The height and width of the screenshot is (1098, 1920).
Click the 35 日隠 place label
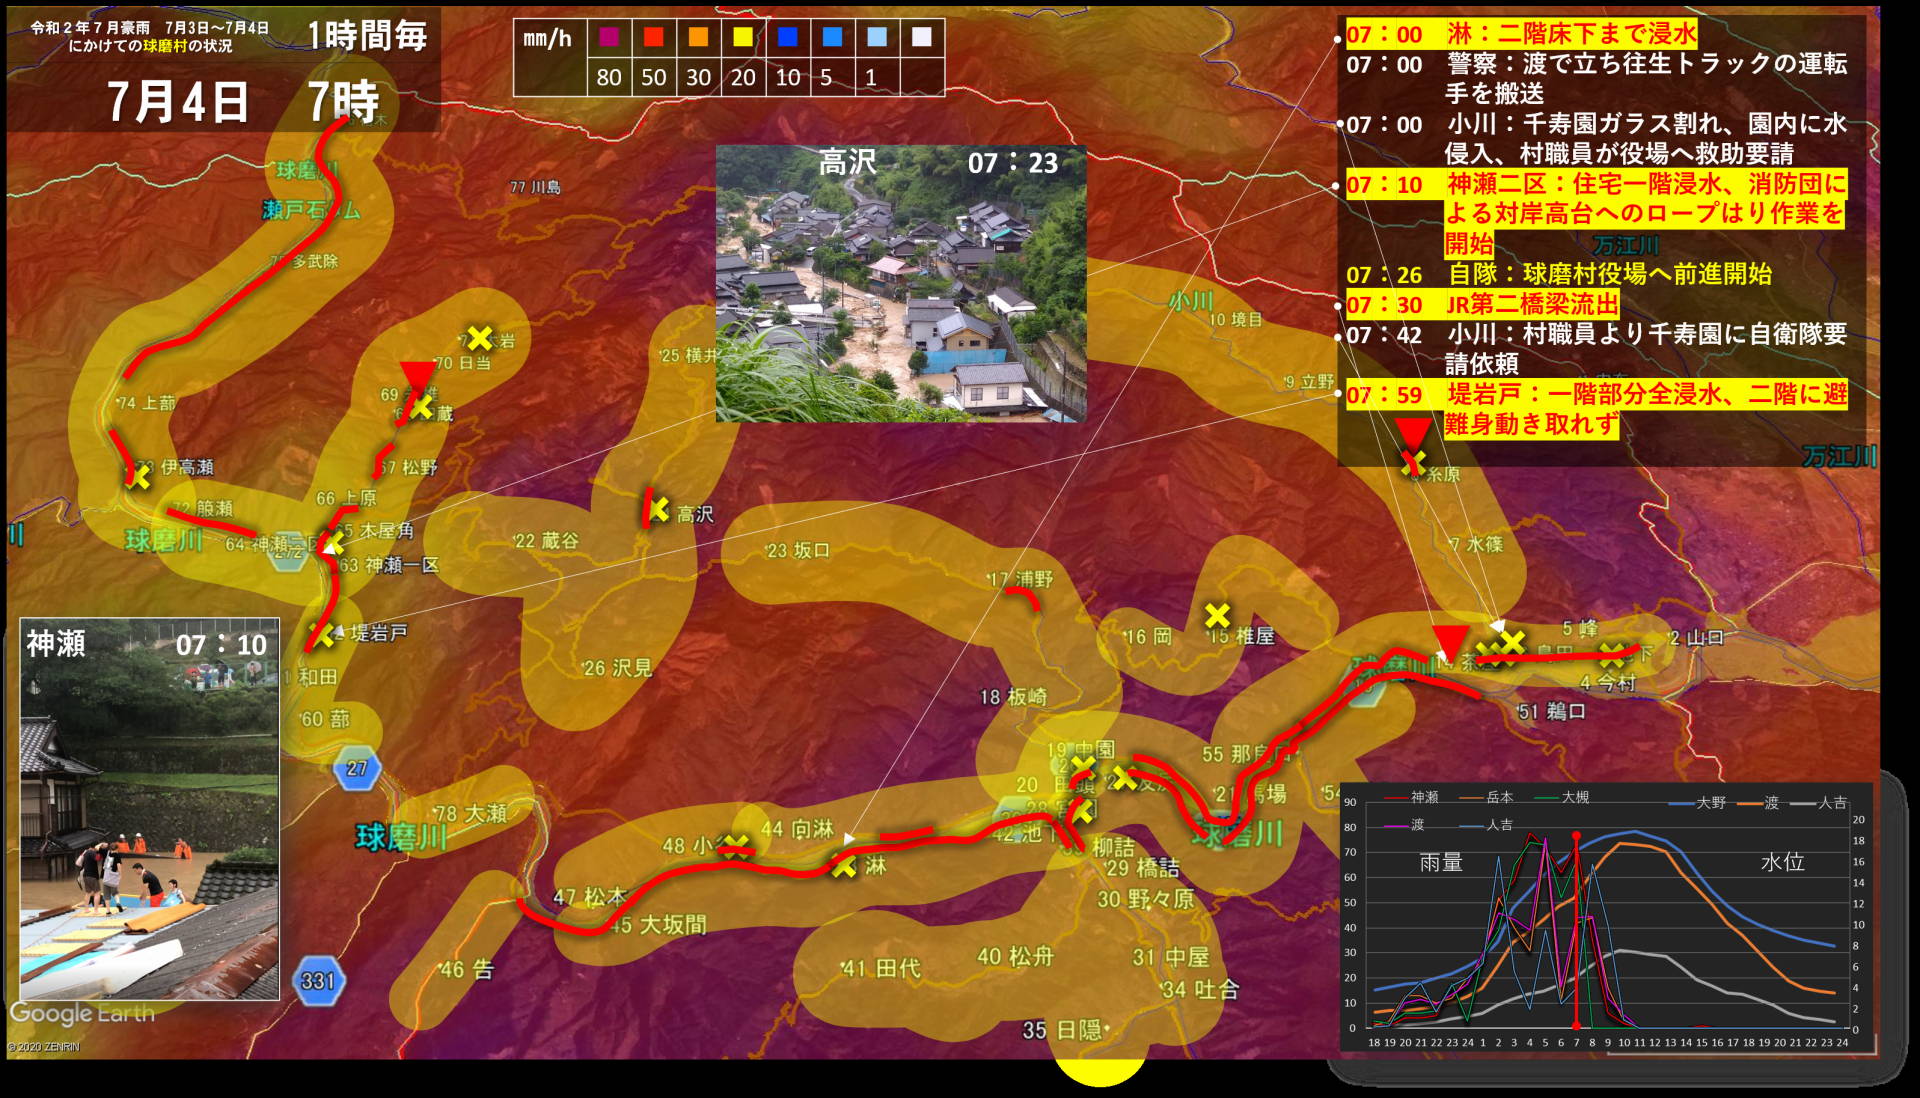point(1062,1030)
